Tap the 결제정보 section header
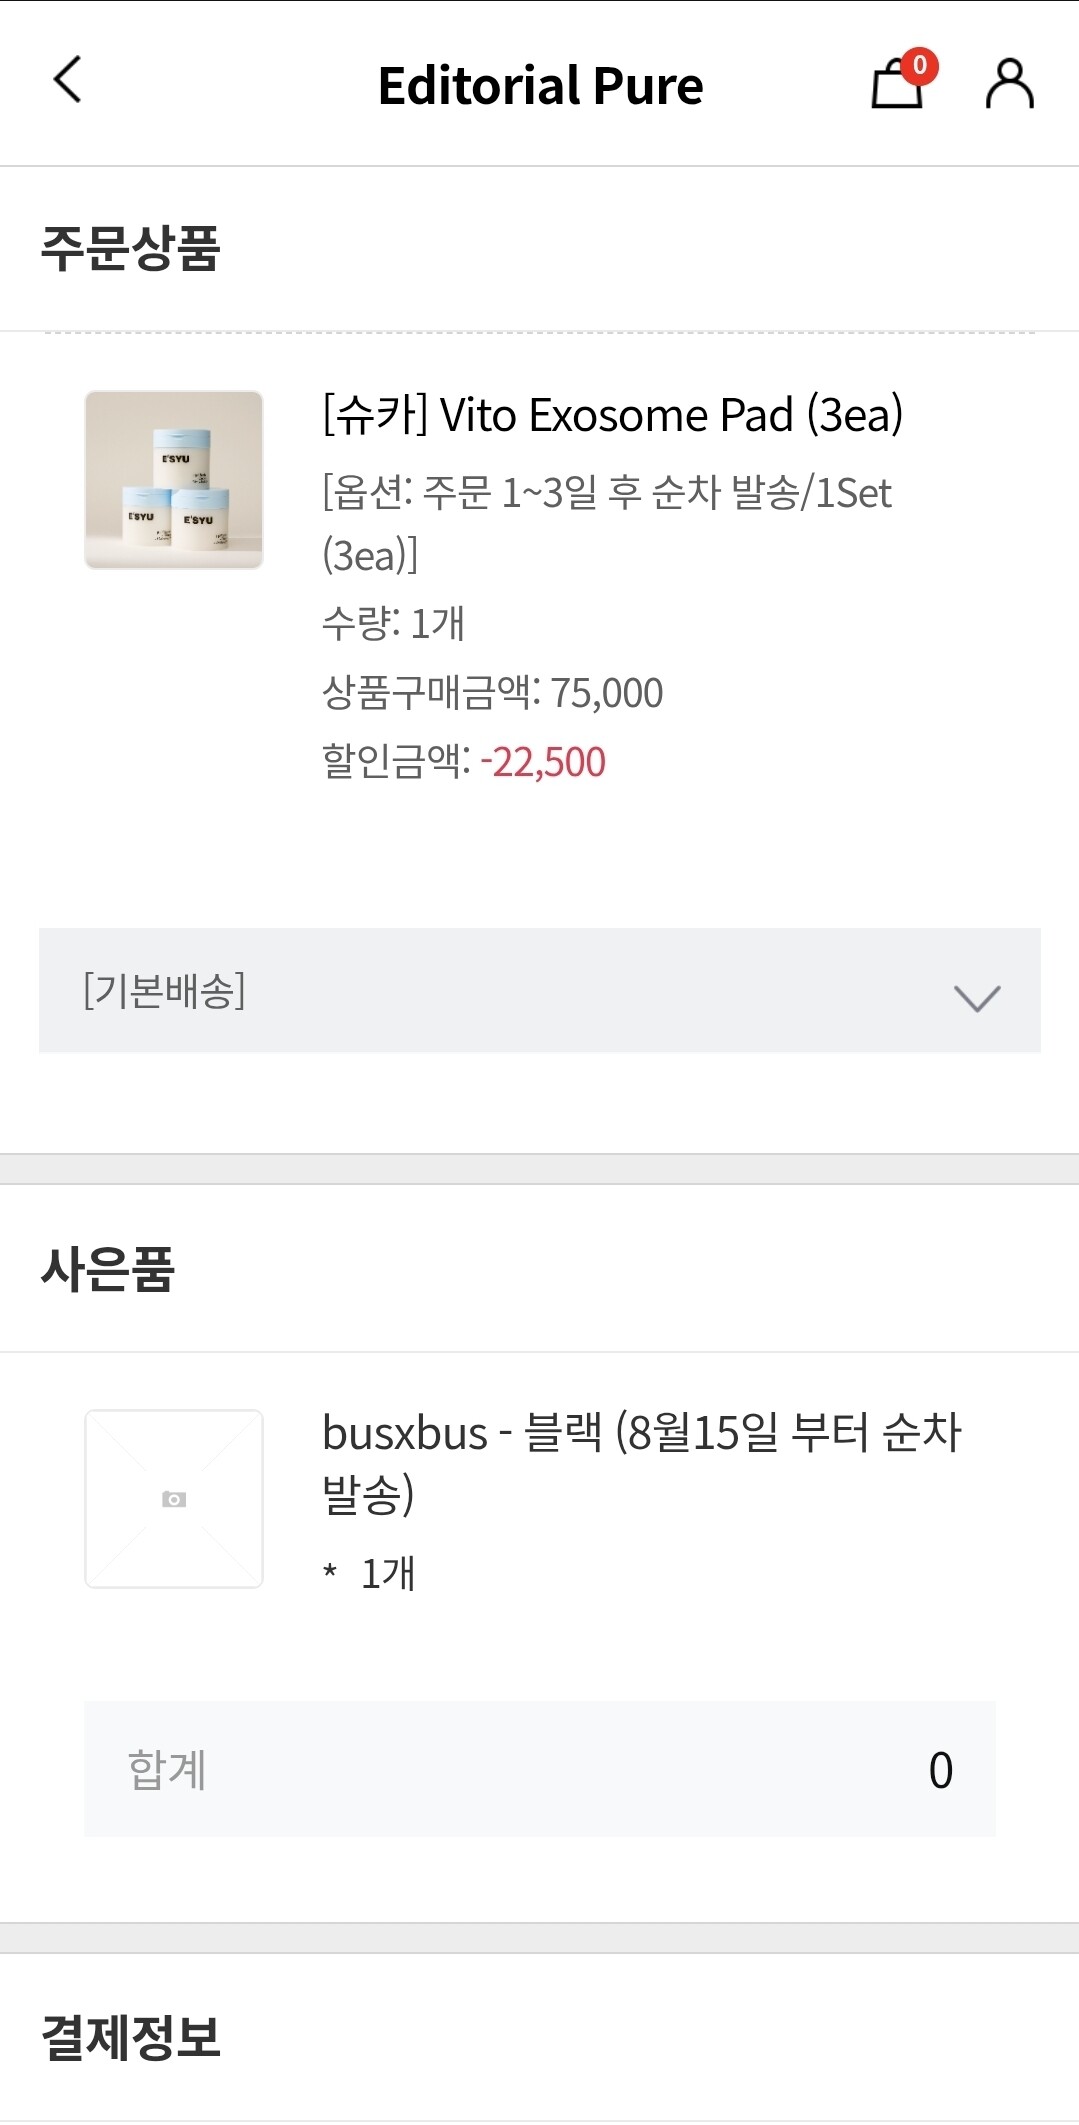 tap(130, 2037)
